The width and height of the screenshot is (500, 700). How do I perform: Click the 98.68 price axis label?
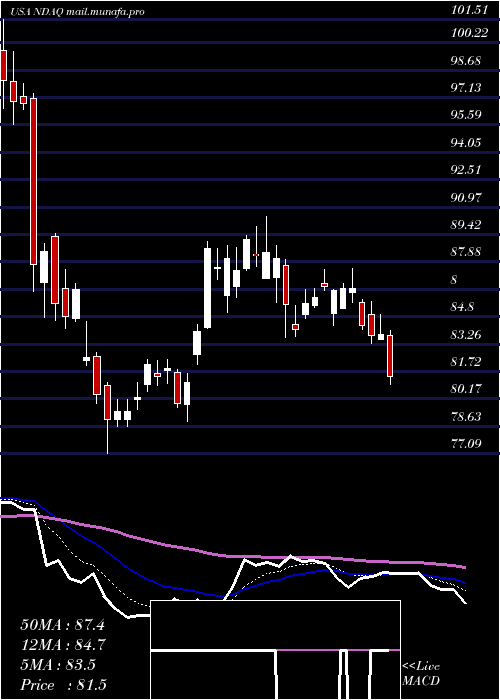[466, 60]
